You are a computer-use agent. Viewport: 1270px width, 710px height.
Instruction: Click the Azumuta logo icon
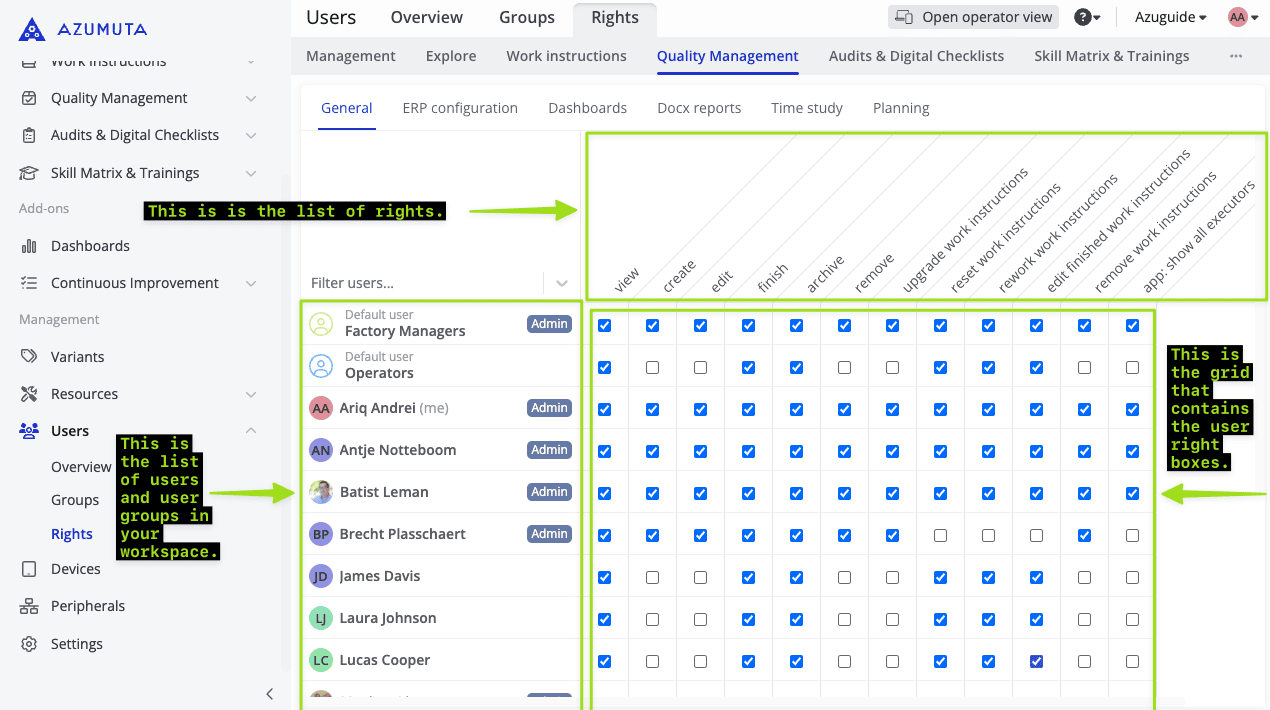coord(32,29)
